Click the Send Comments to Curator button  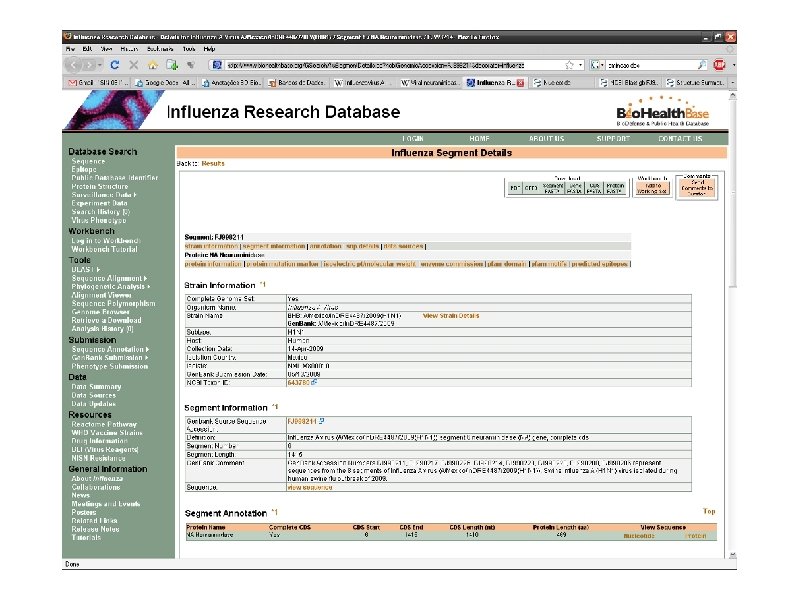tap(696, 188)
